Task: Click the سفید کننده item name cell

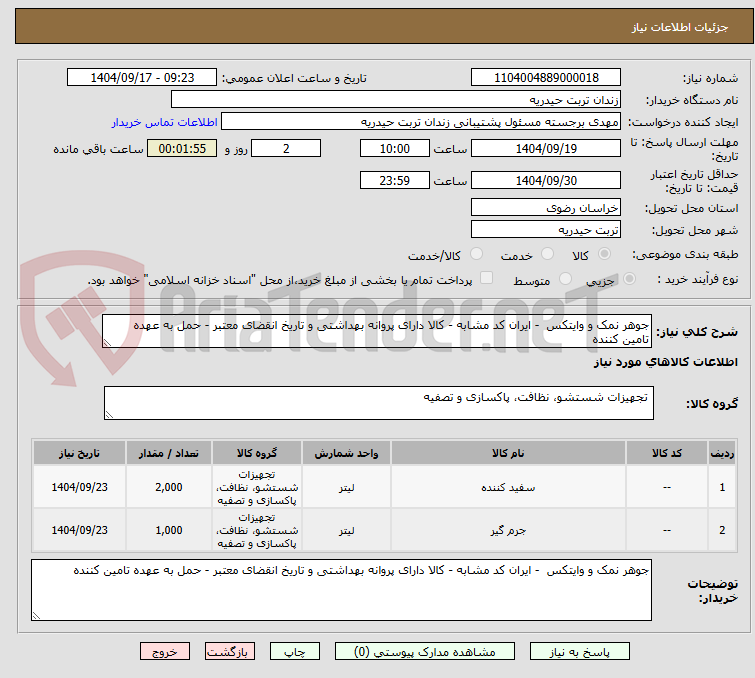Action: tap(508, 487)
